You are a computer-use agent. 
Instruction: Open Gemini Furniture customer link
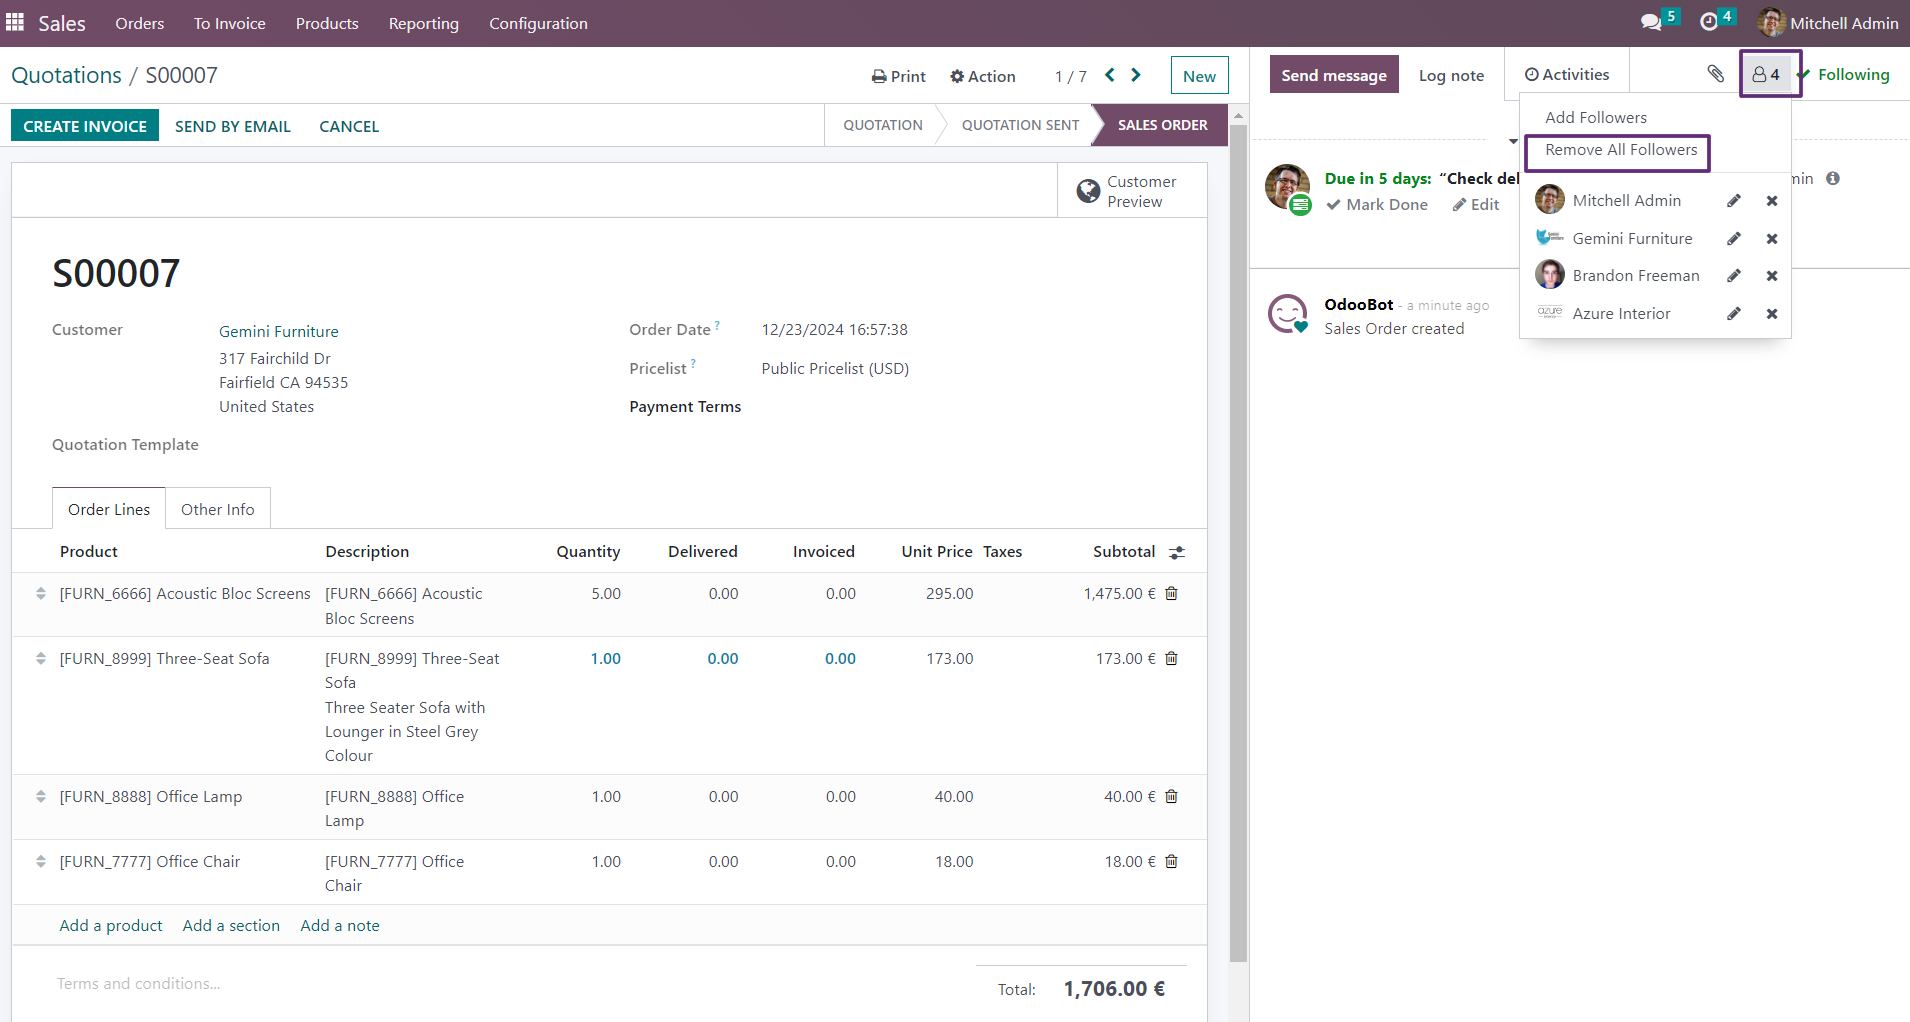(279, 331)
